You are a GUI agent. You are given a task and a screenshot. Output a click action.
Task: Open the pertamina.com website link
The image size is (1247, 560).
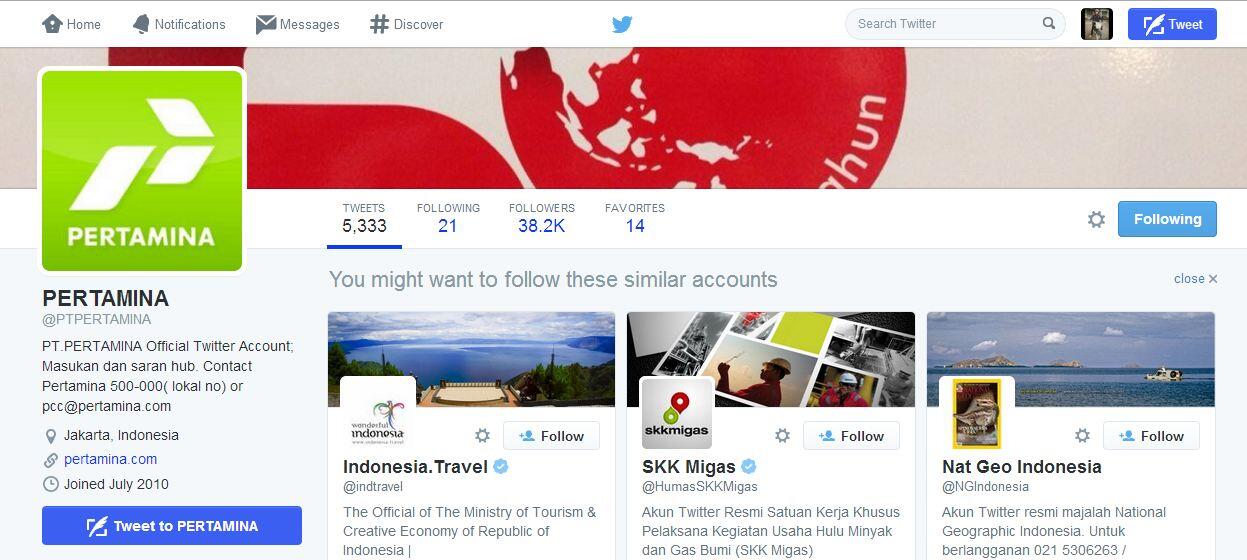111,459
